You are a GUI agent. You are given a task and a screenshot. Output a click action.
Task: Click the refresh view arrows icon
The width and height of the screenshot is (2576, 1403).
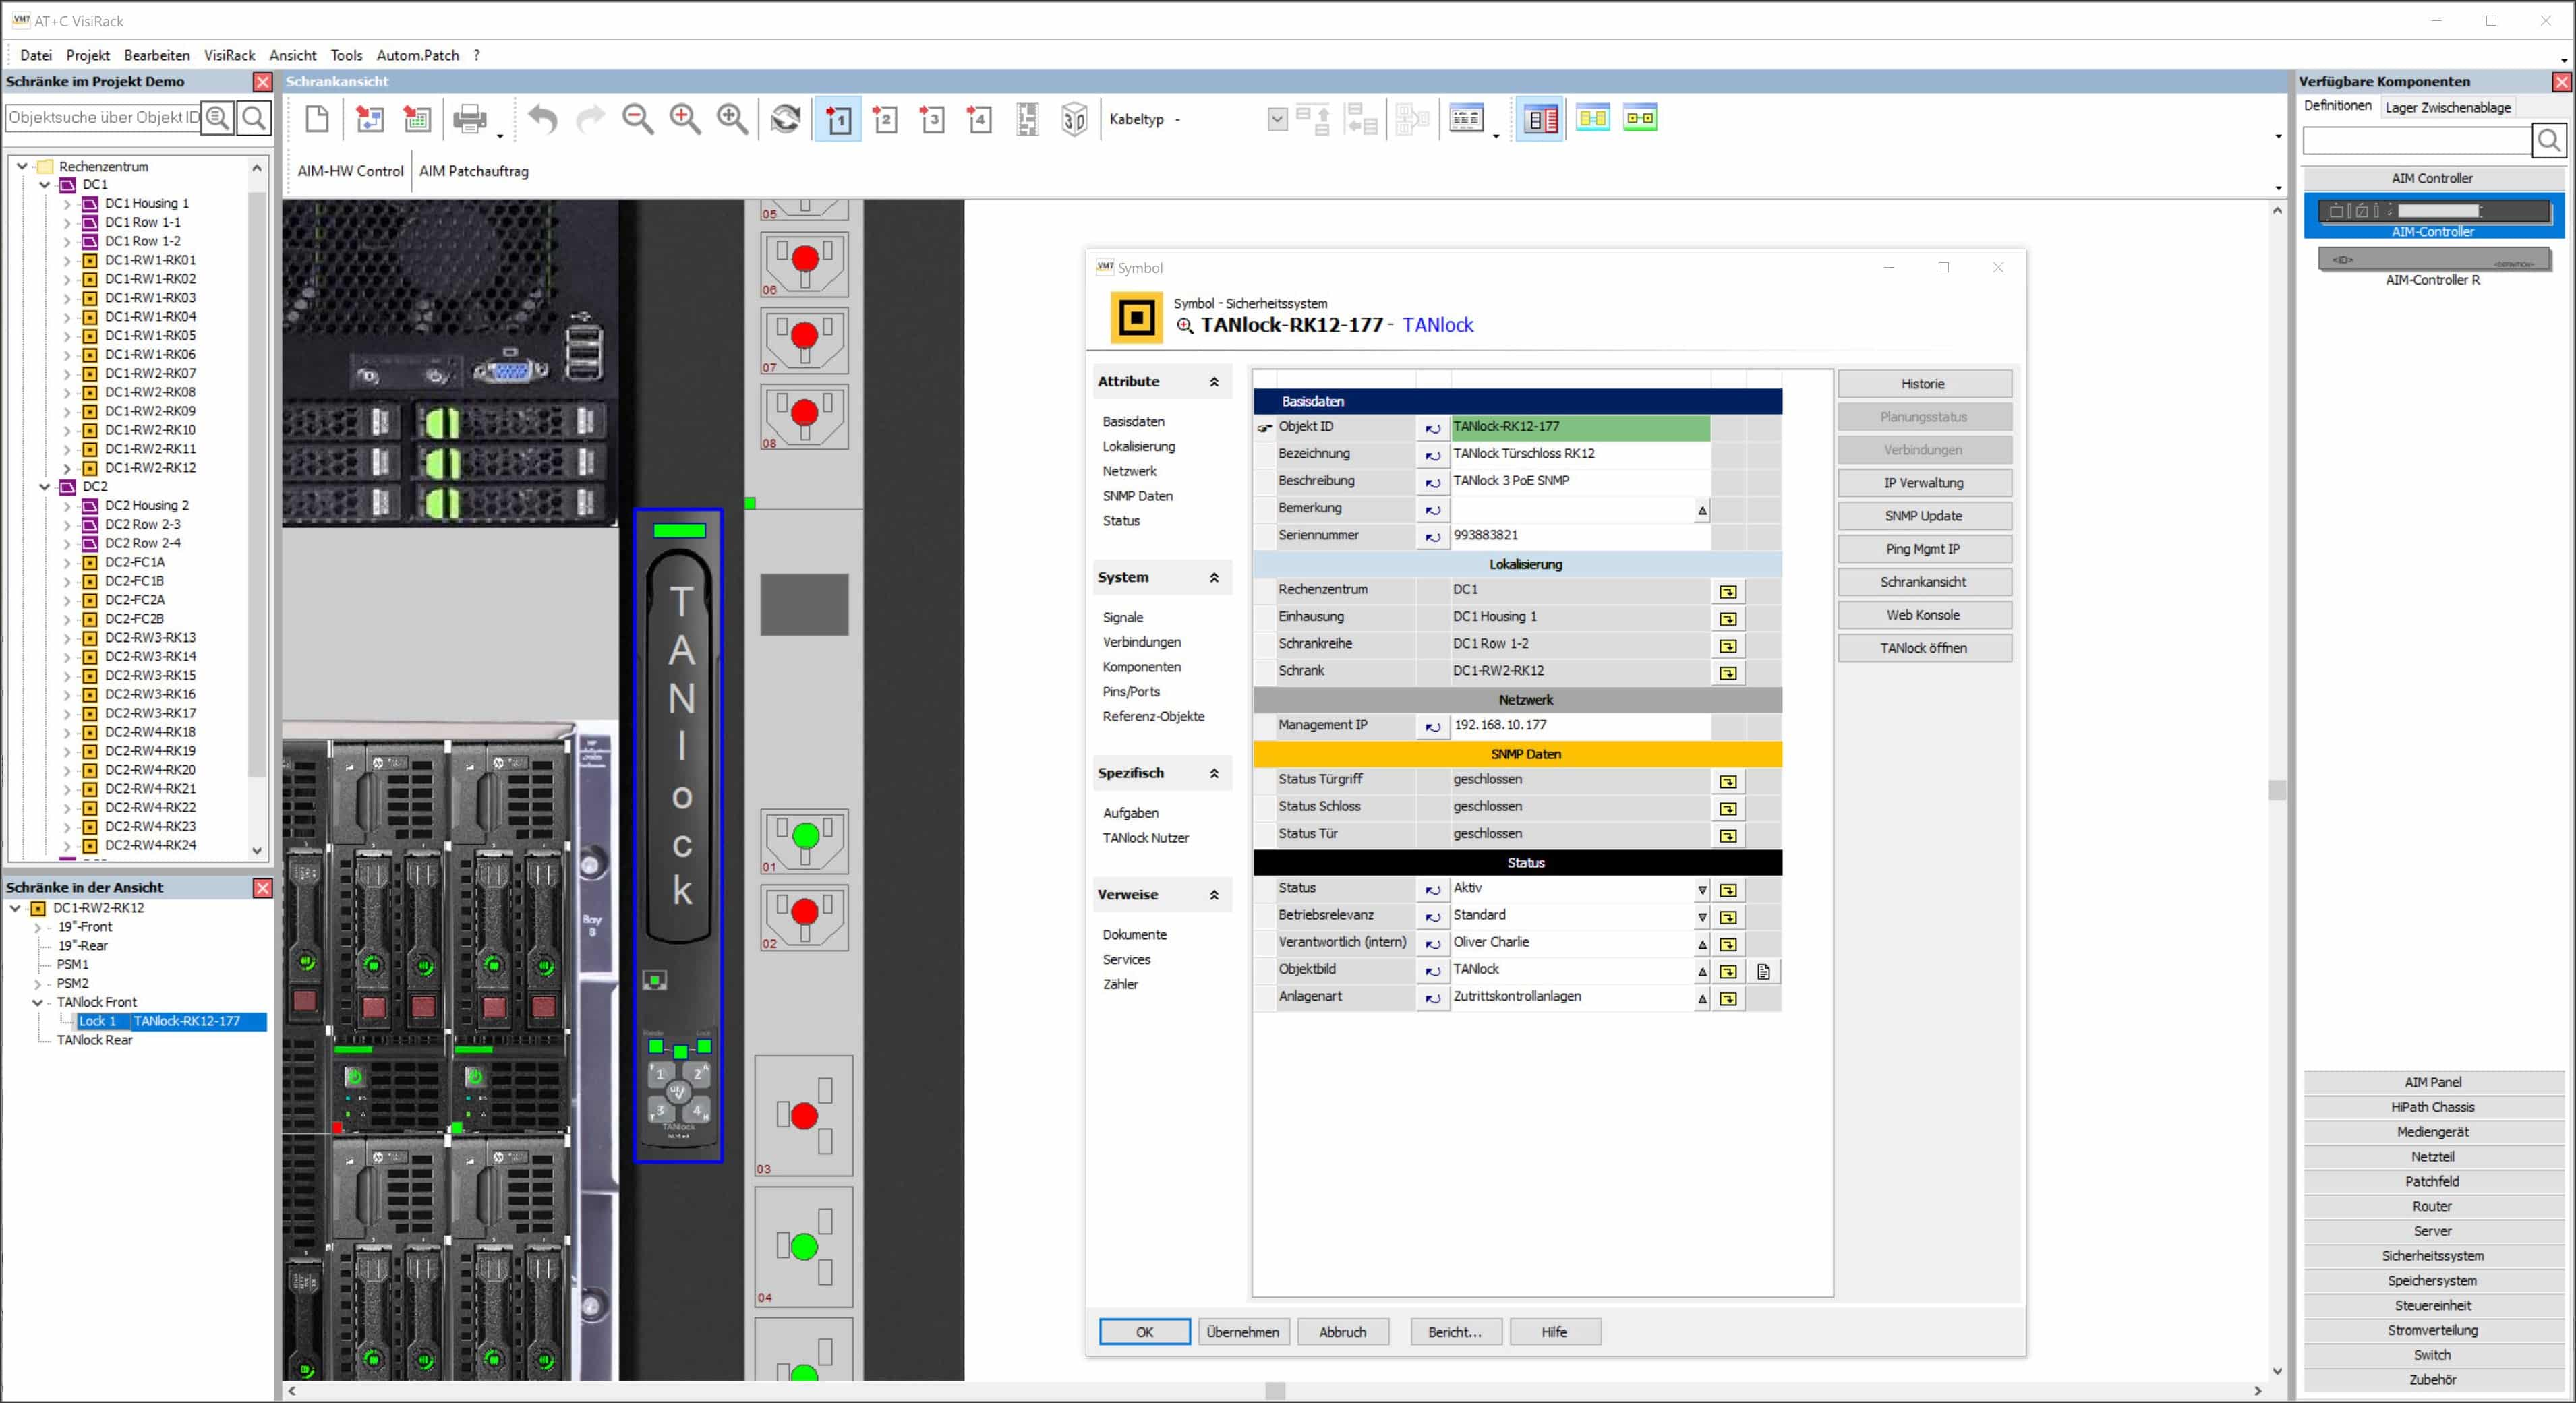(x=786, y=119)
